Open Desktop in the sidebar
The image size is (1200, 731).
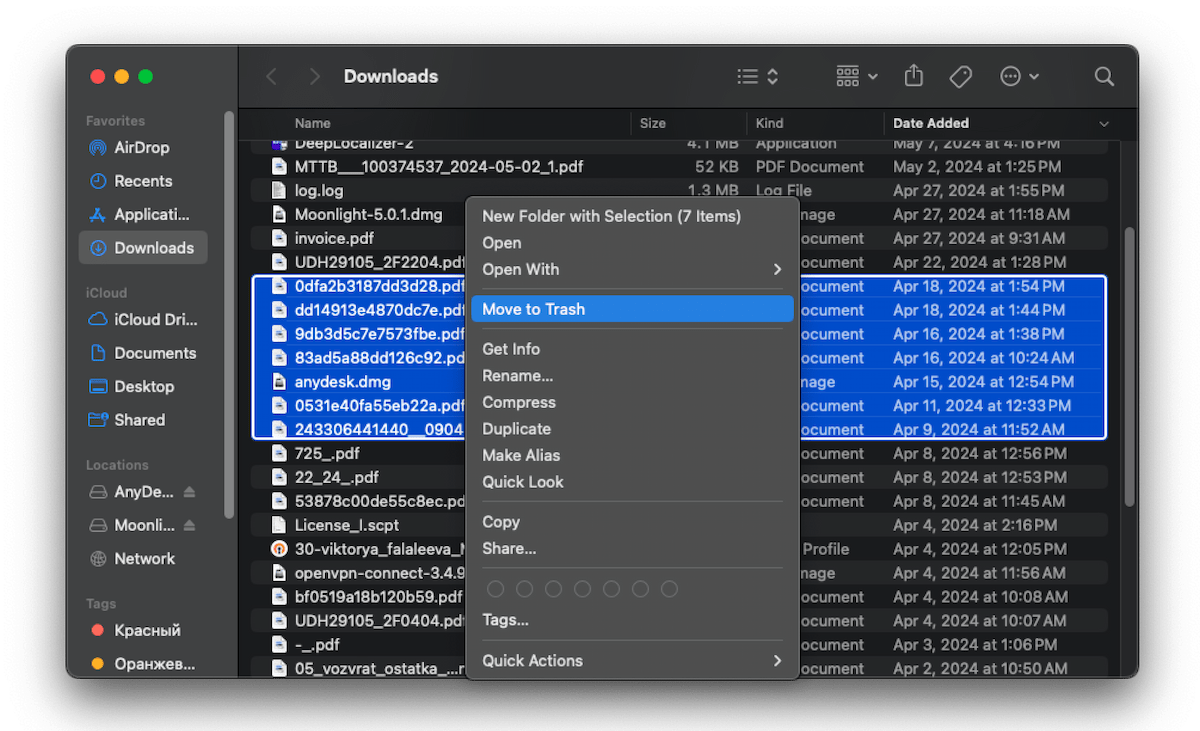click(142, 386)
